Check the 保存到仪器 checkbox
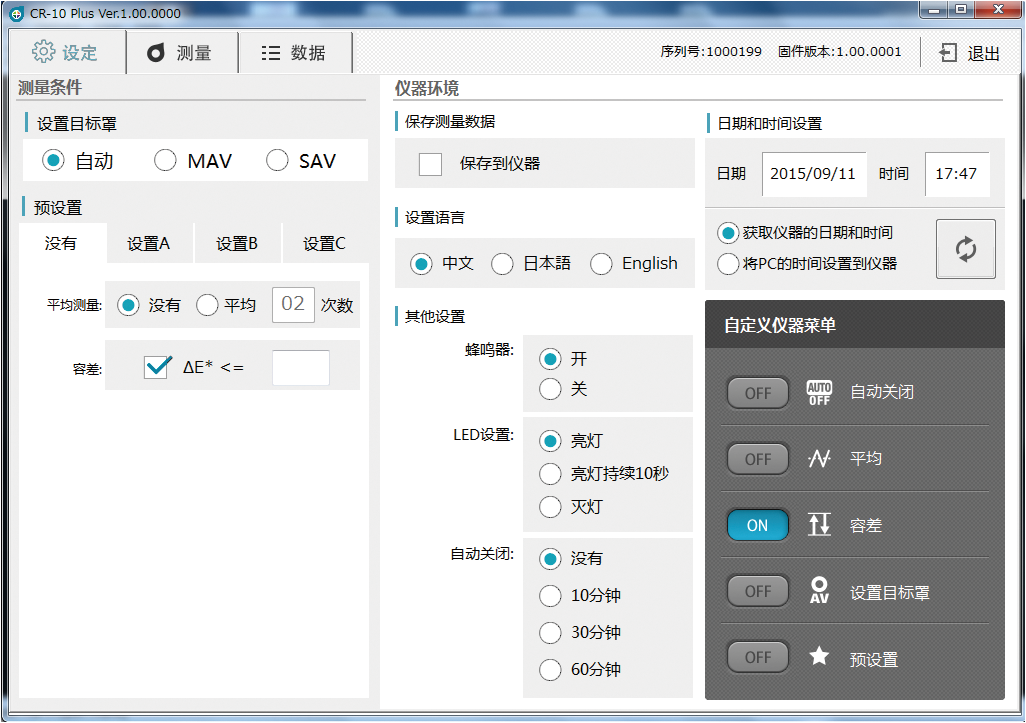Screen dimensions: 1026x723 431,164
